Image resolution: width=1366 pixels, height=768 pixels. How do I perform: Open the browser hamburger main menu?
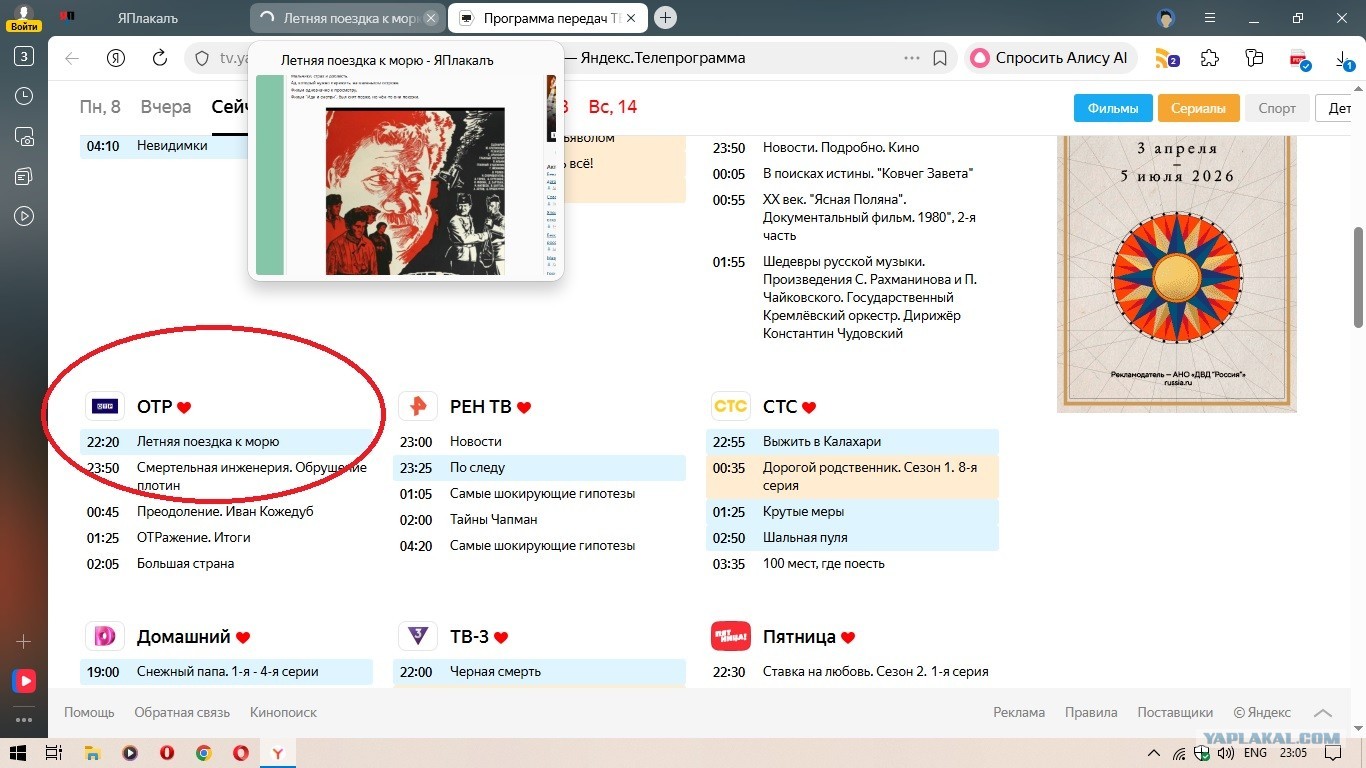tap(1210, 18)
